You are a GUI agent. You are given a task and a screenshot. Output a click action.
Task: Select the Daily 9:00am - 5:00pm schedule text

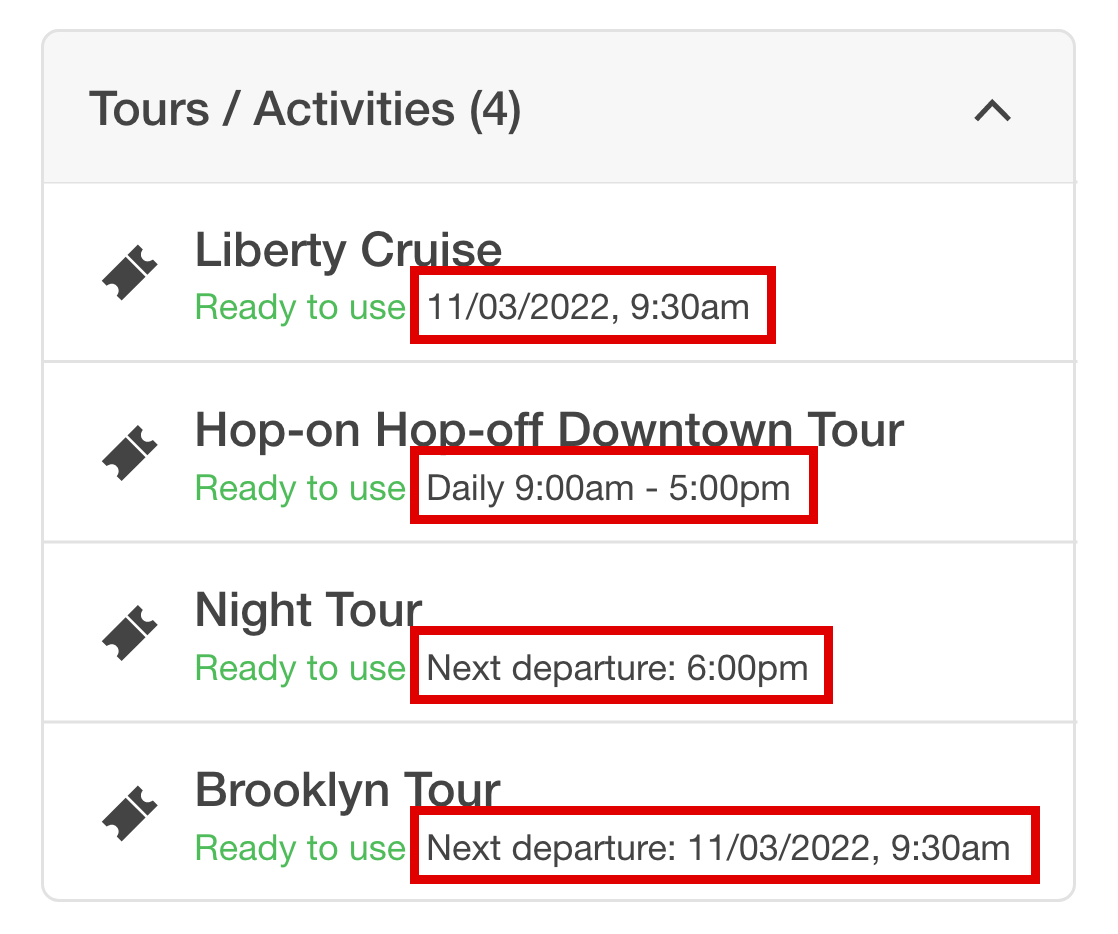(x=608, y=488)
